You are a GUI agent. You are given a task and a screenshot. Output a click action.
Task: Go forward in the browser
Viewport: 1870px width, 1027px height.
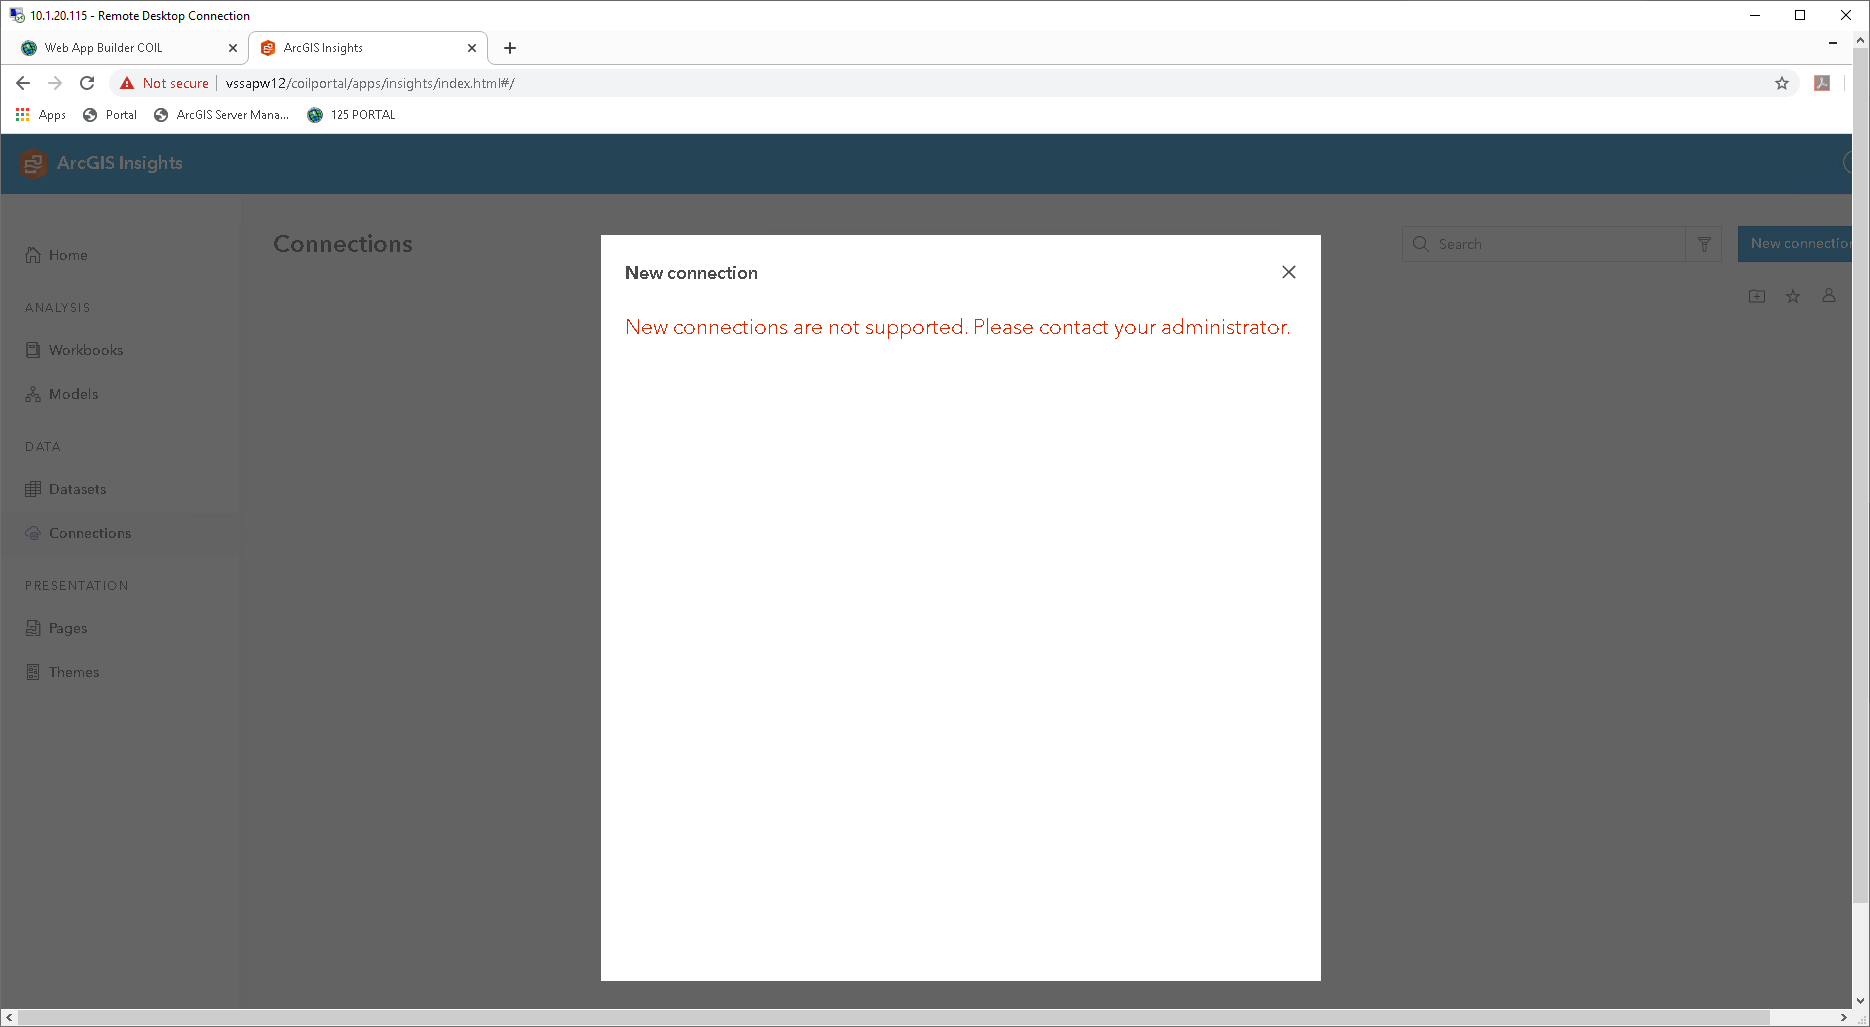(55, 83)
